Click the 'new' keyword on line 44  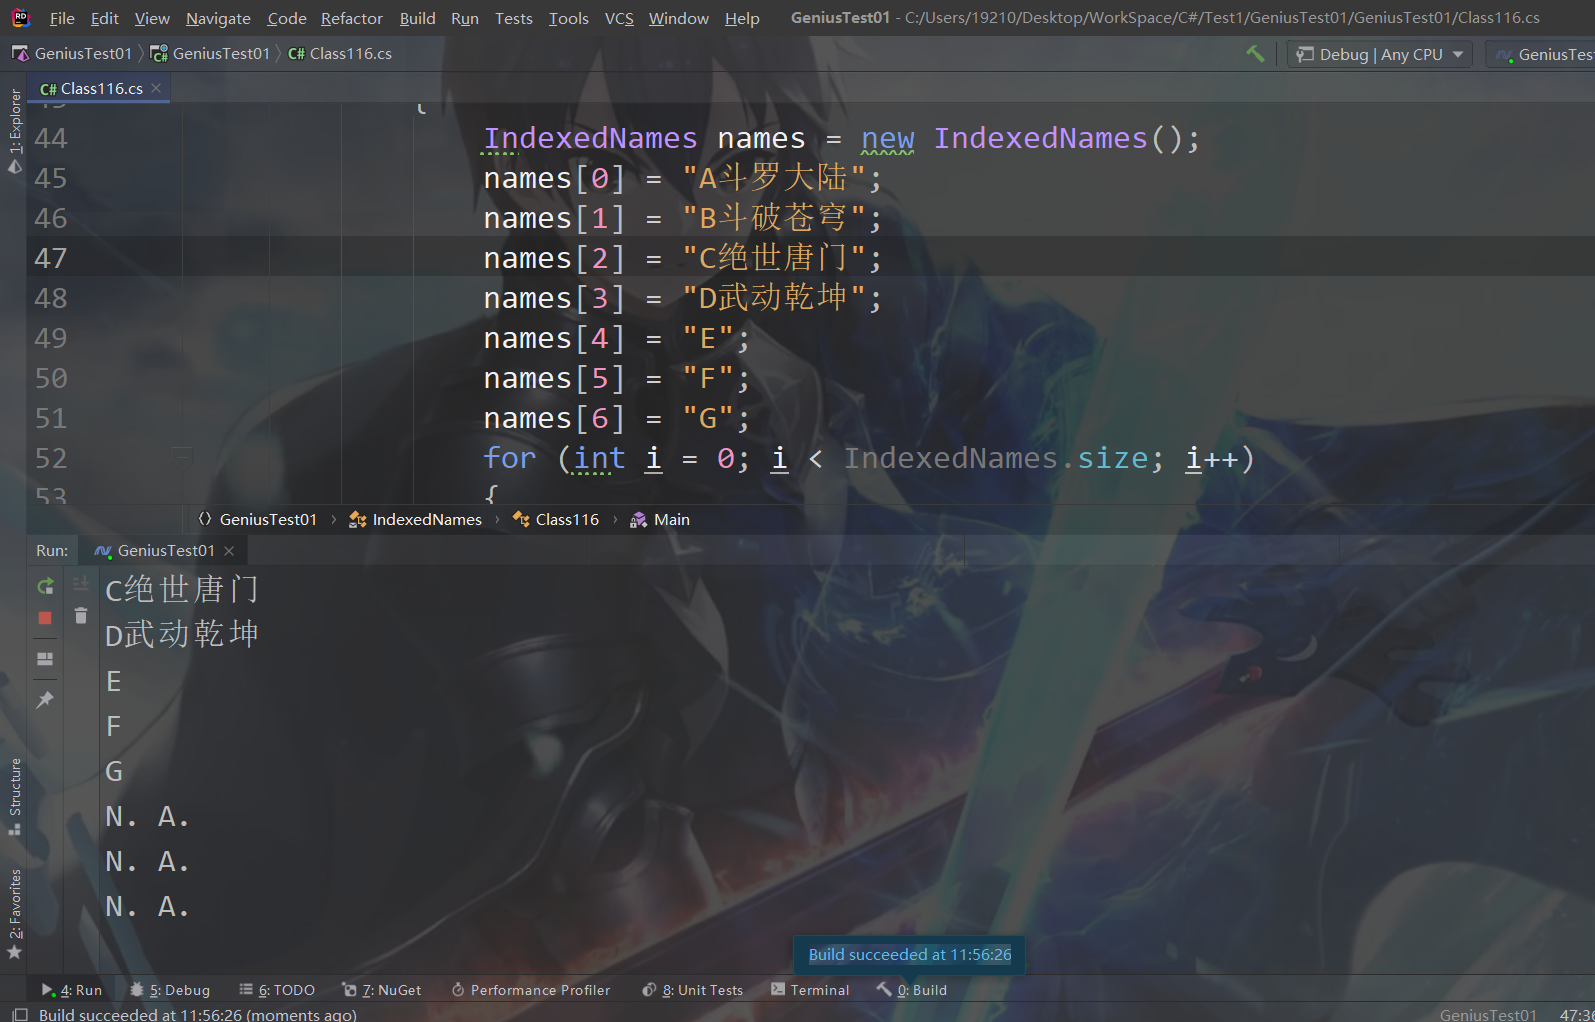point(888,138)
